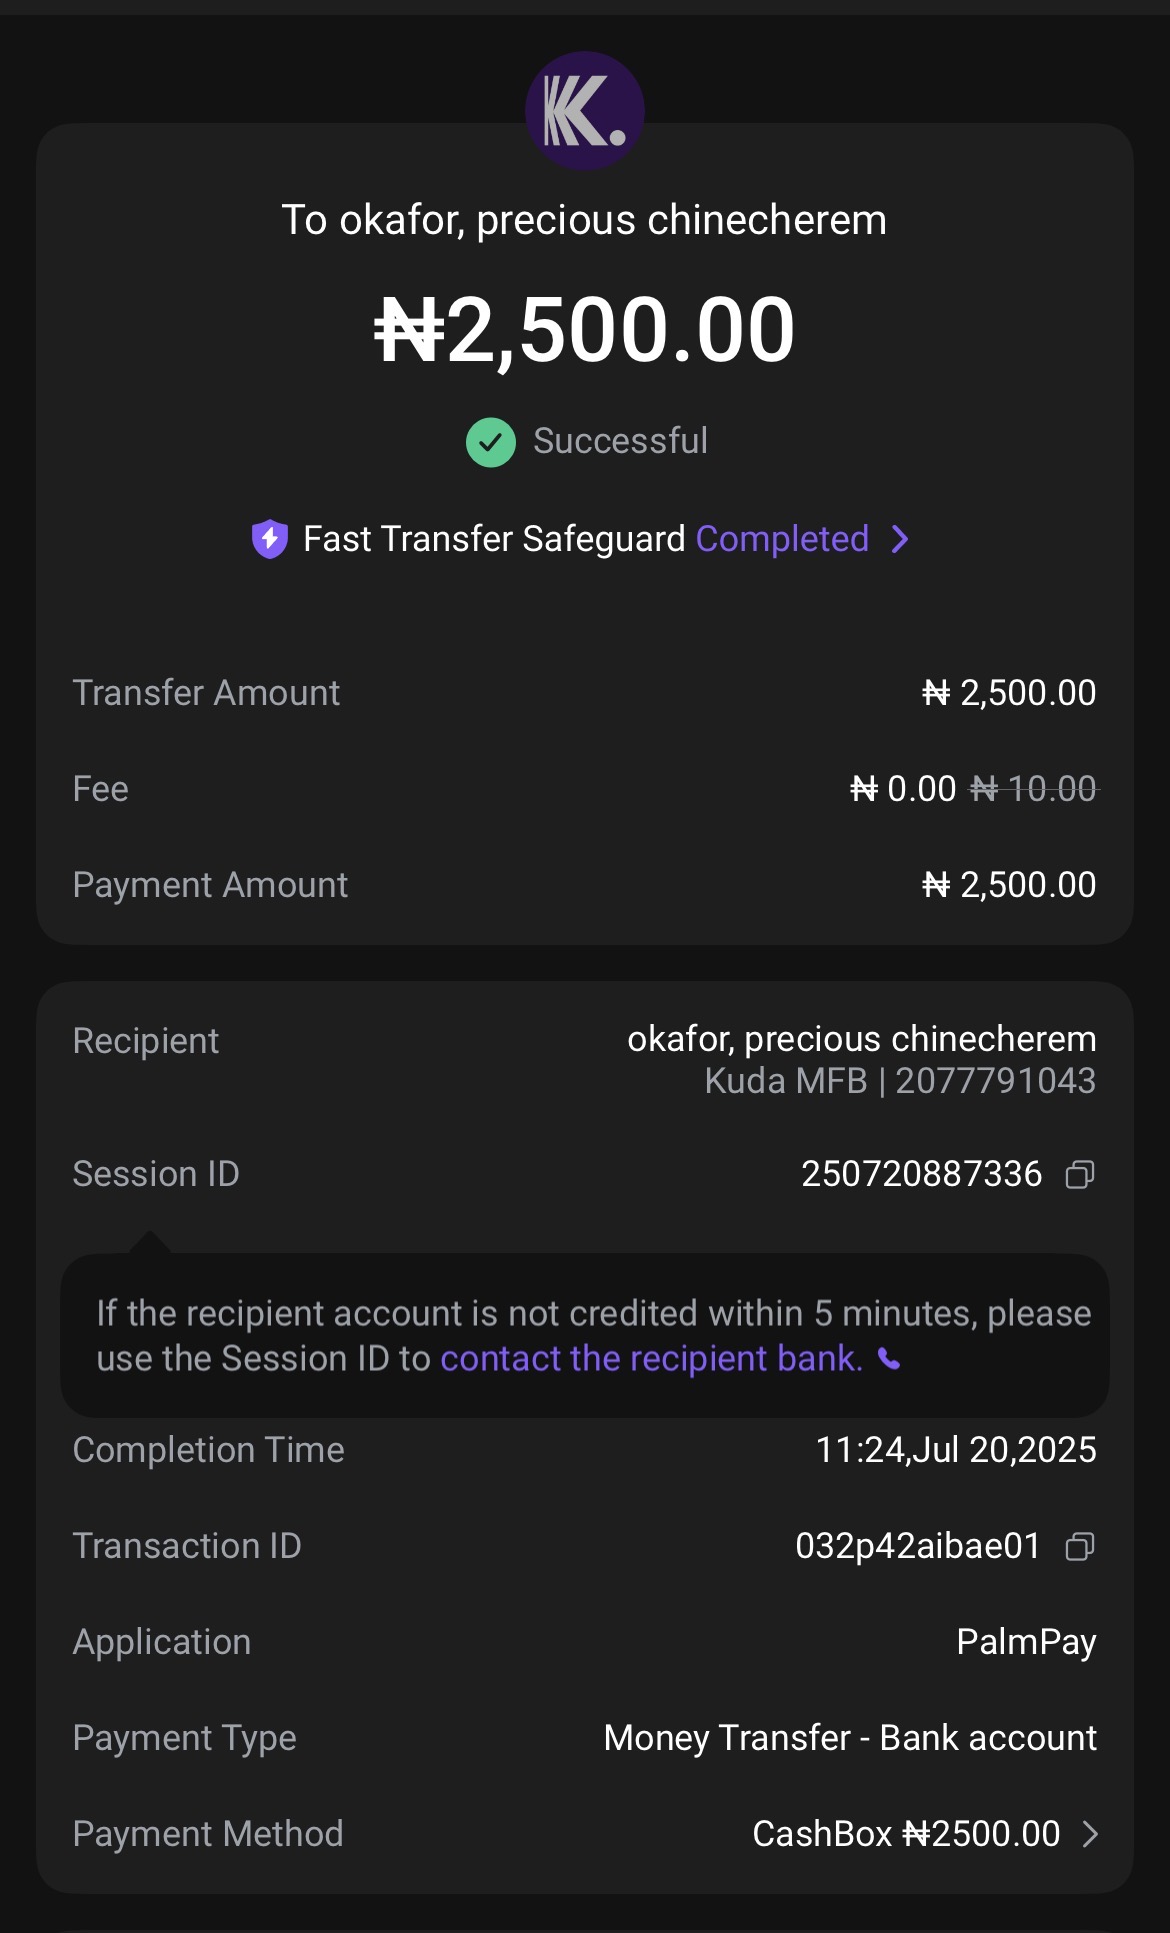1170x1933 pixels.
Task: Tap the Kuda bank logo avatar
Action: tap(584, 111)
